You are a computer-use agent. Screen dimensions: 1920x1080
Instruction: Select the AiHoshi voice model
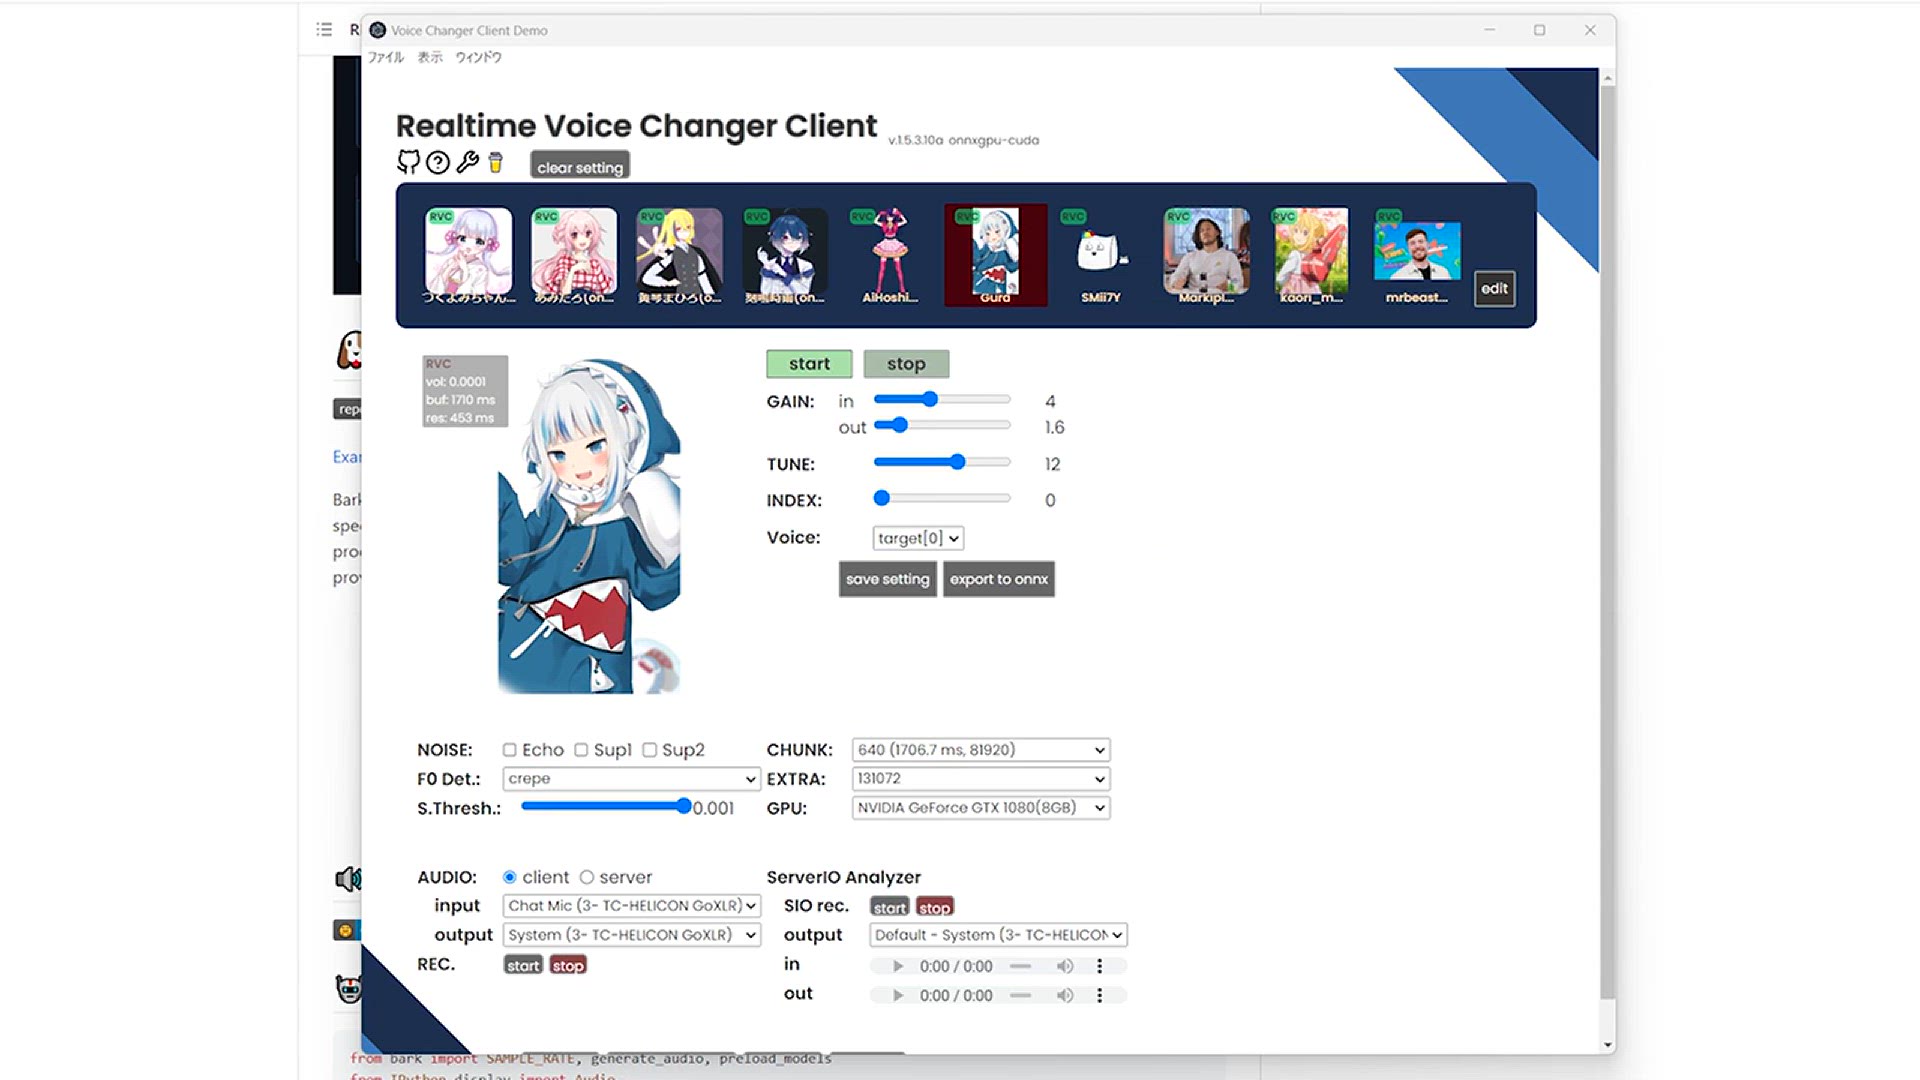click(890, 255)
